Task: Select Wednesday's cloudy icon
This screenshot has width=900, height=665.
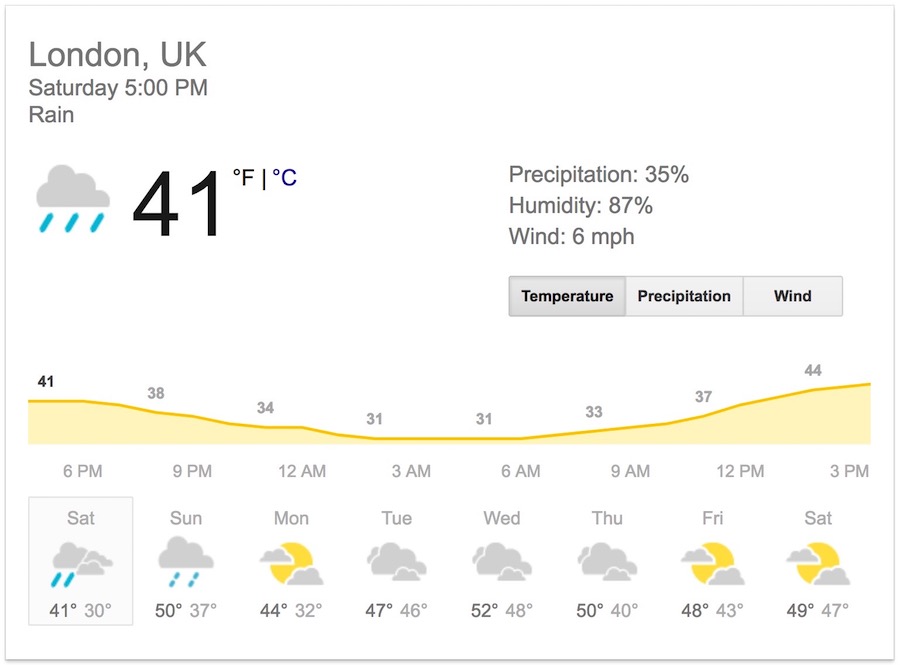Action: (x=502, y=562)
